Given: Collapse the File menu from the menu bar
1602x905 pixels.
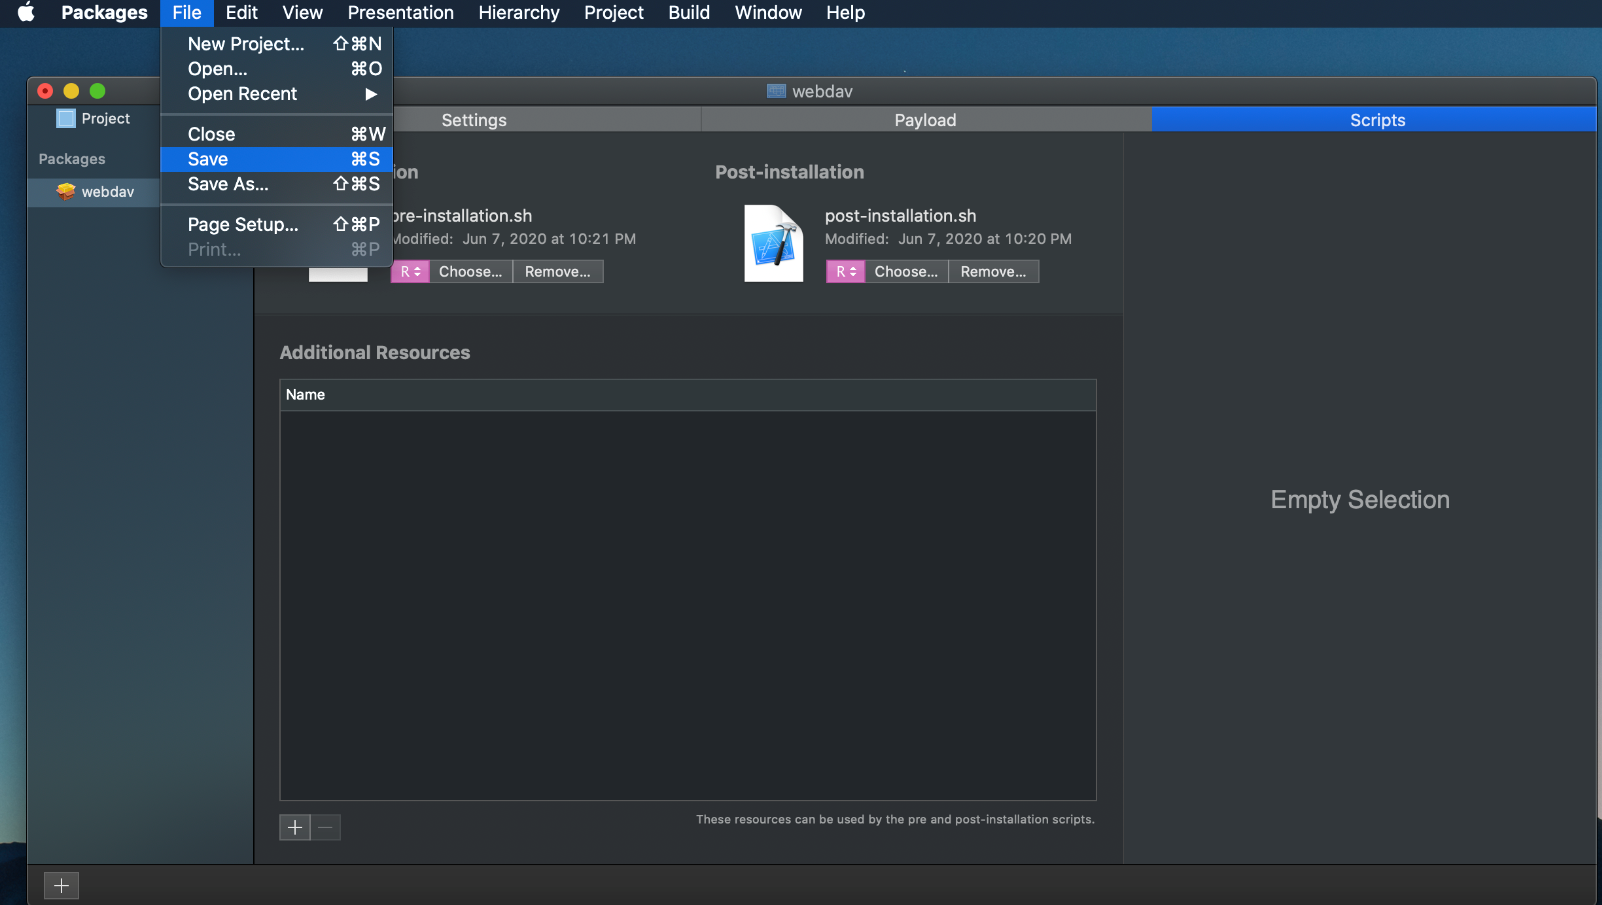Looking at the screenshot, I should click(x=186, y=12).
